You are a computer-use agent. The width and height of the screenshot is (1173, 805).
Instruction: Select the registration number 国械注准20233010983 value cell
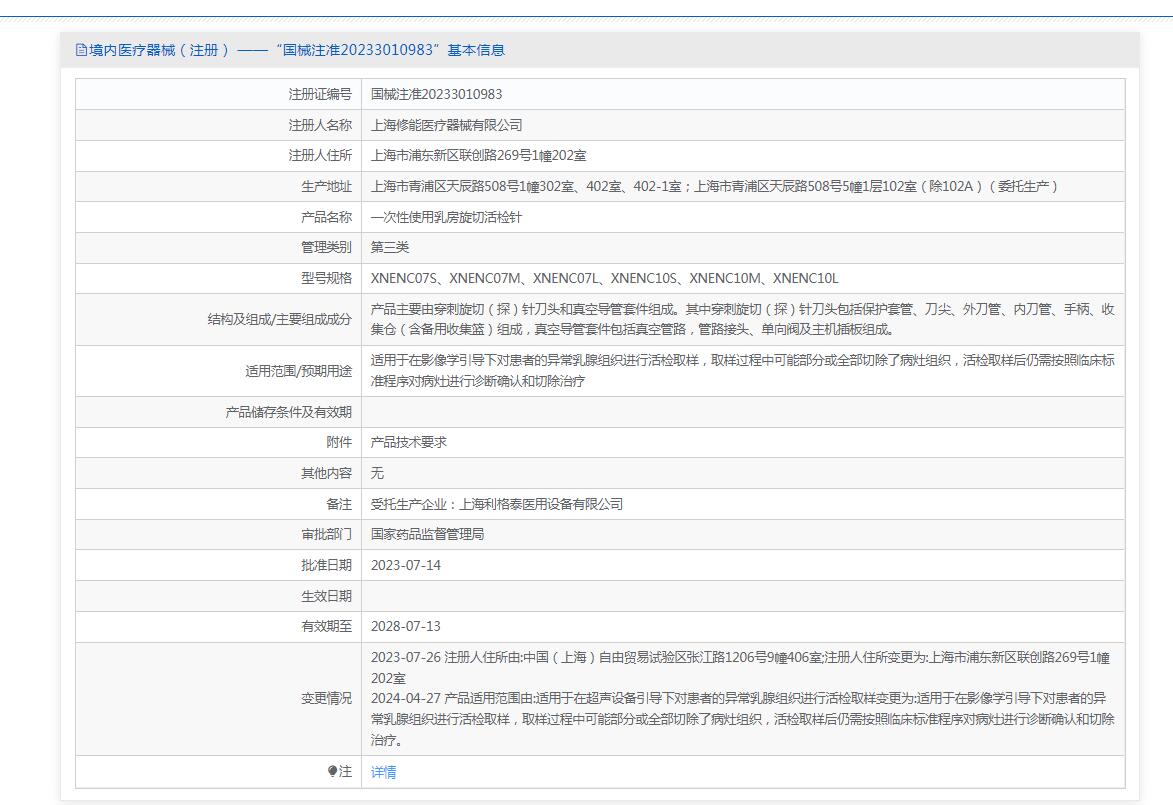pyautogui.click(x=436, y=94)
